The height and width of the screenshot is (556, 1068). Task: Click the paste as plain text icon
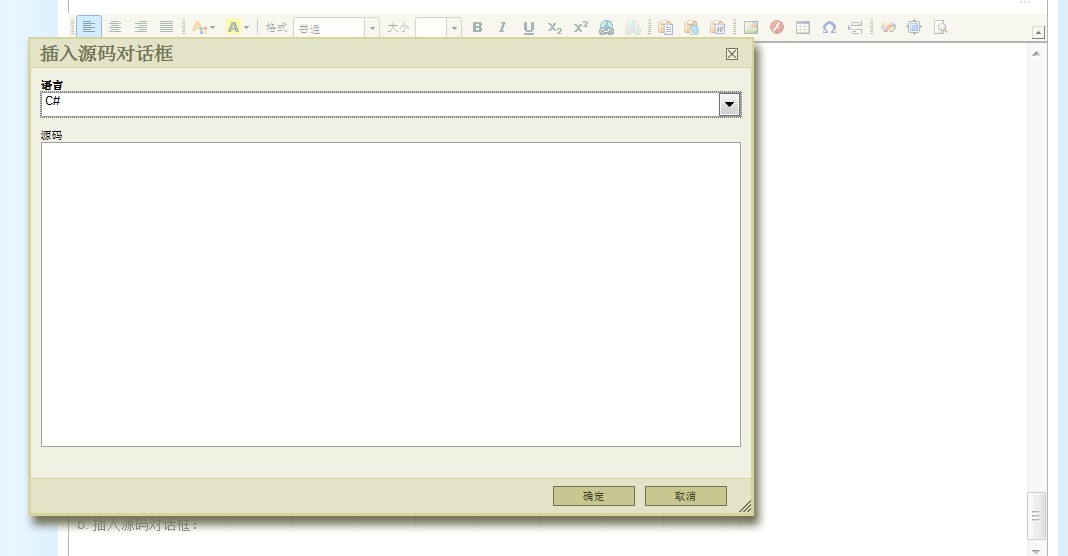(691, 27)
